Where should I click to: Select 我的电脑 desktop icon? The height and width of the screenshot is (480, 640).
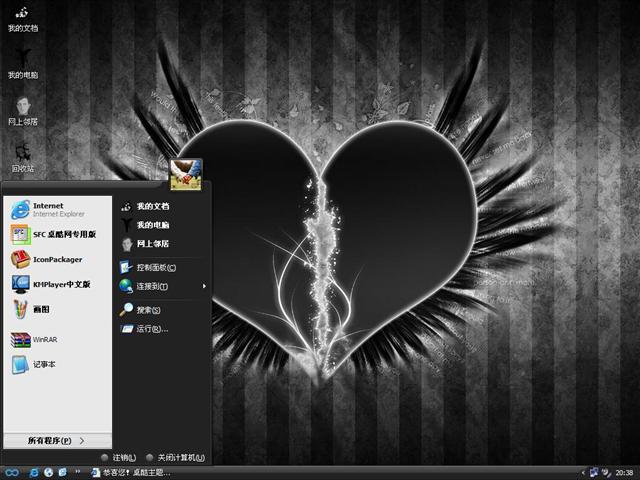[x=23, y=64]
